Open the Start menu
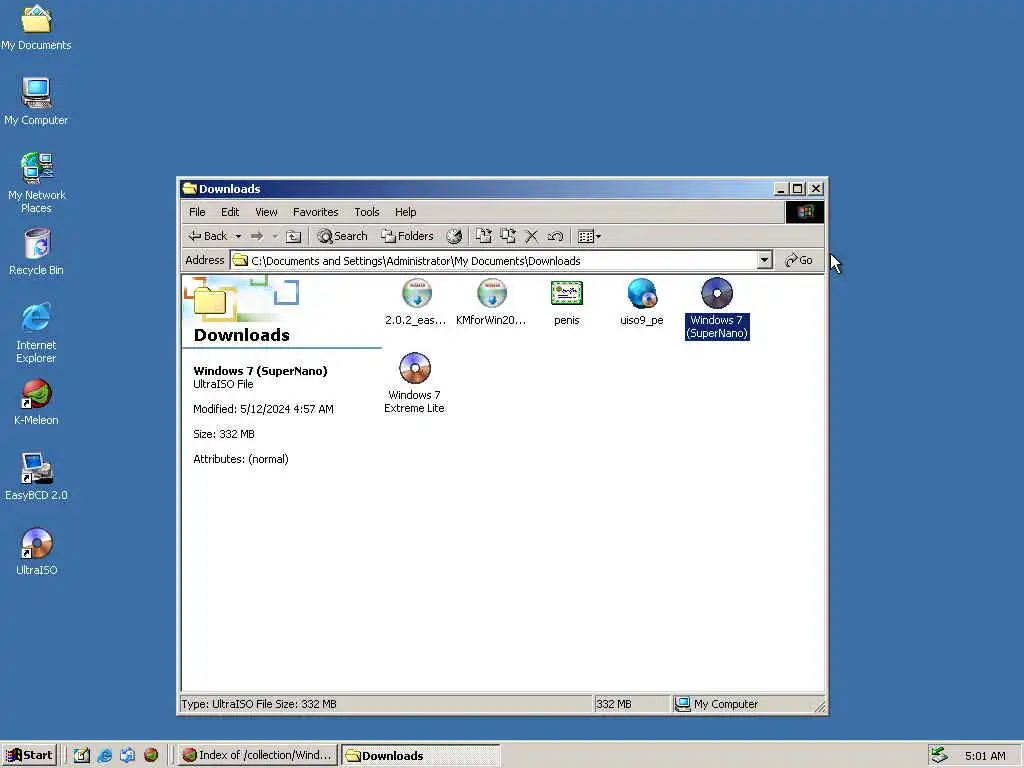The image size is (1024, 768). tap(29, 755)
